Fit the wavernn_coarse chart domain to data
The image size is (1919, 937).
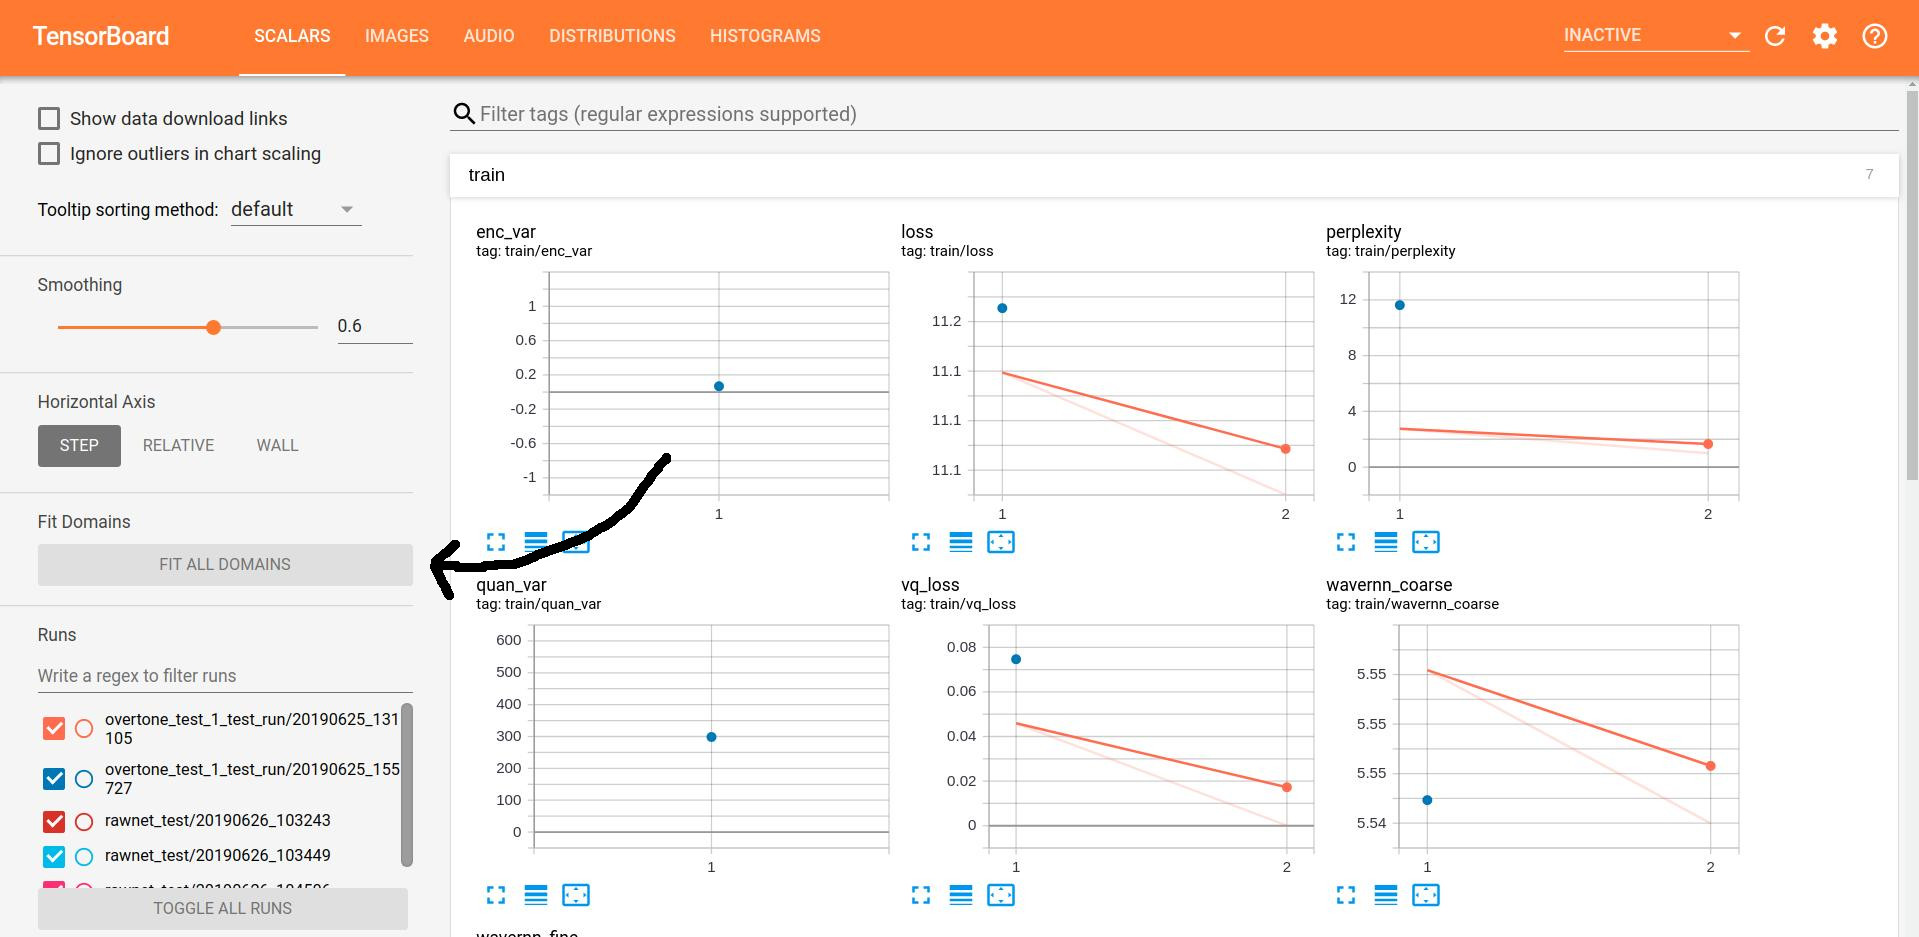1426,895
